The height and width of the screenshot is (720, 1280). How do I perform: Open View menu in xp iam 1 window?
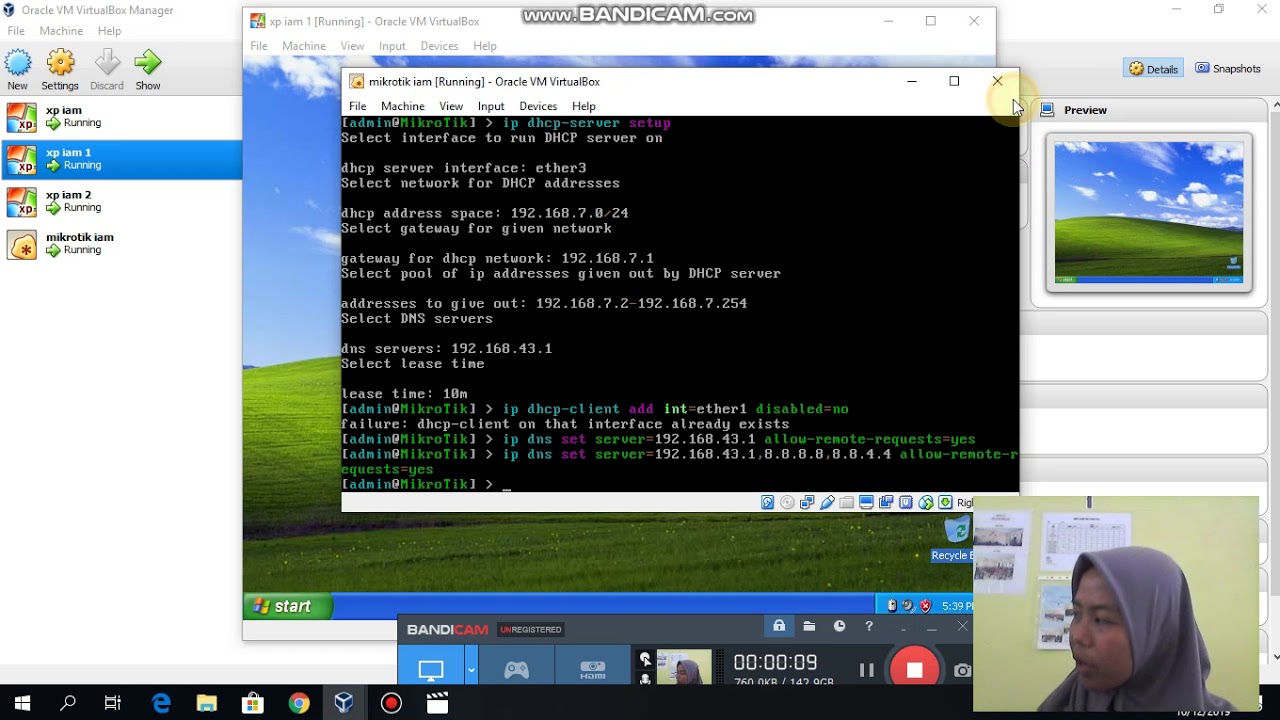coord(352,46)
